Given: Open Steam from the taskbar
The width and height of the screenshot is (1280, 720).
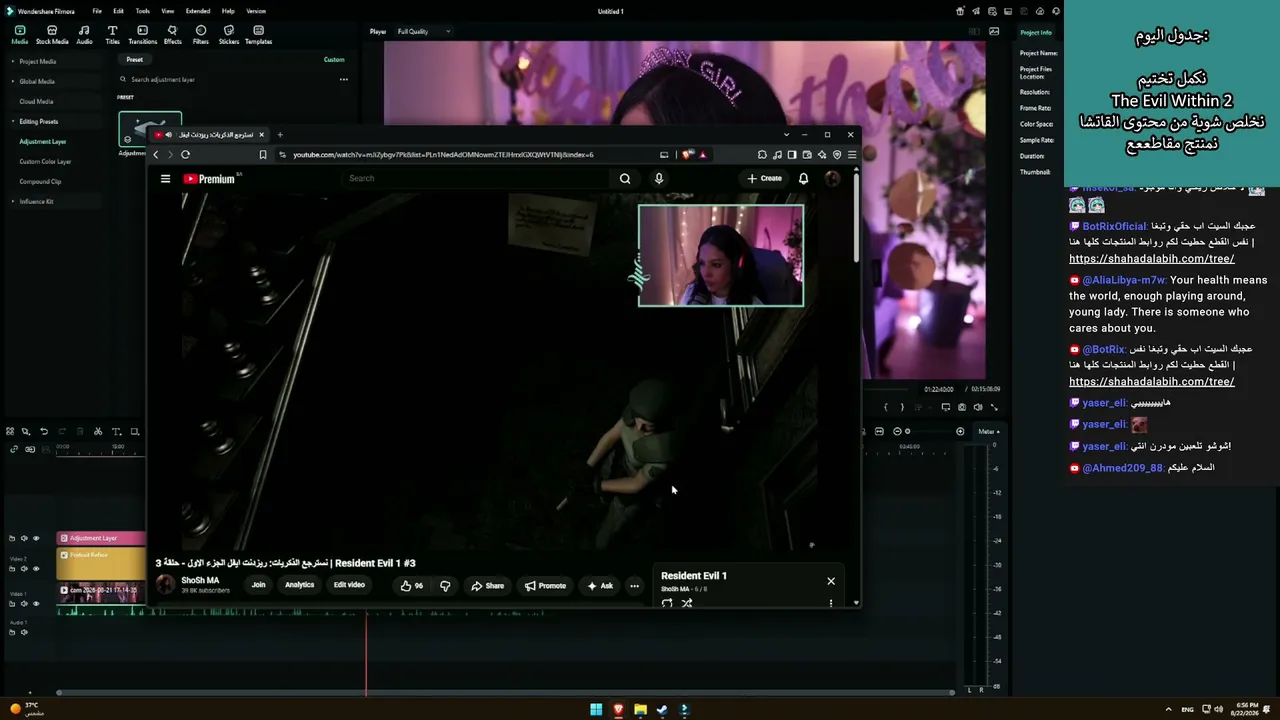Looking at the screenshot, I should [x=662, y=710].
